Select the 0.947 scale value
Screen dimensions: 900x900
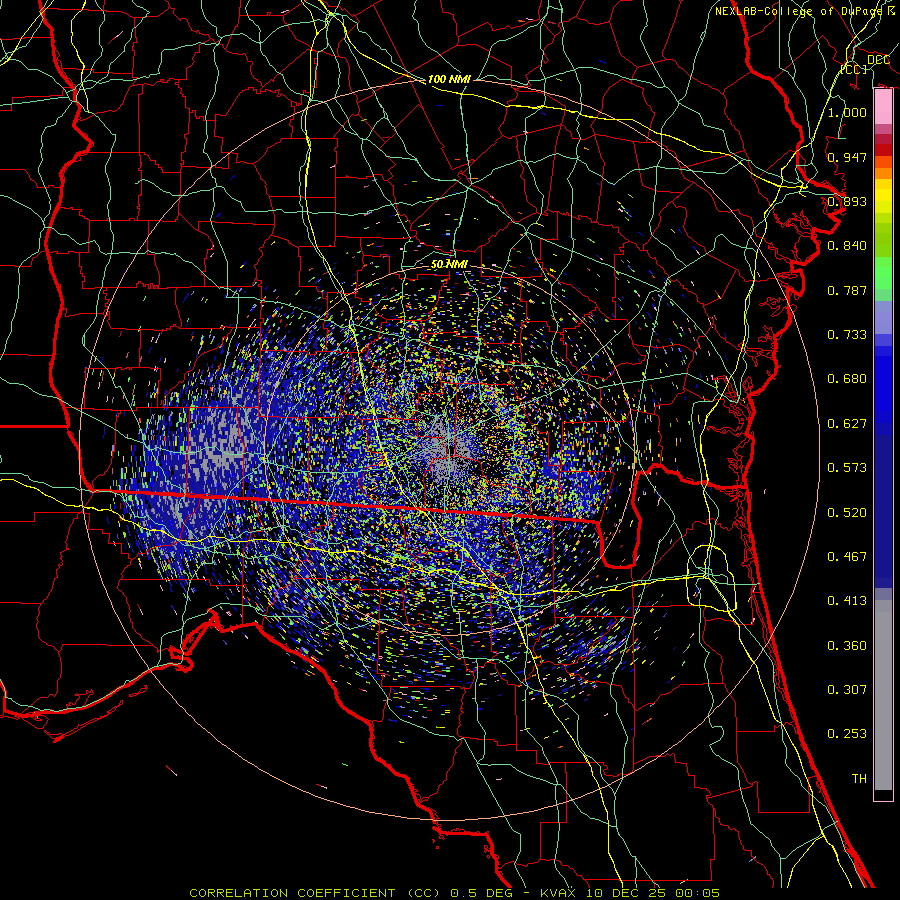pyautogui.click(x=847, y=157)
